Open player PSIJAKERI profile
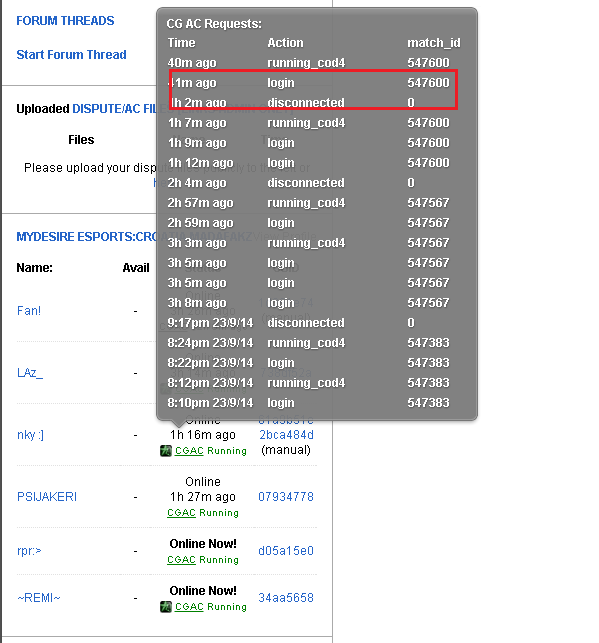599x643 pixels. coord(47,497)
